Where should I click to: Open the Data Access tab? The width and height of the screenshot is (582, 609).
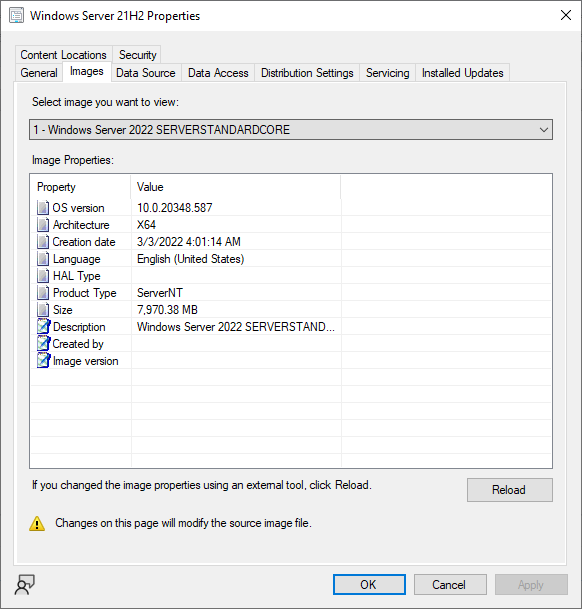[218, 73]
